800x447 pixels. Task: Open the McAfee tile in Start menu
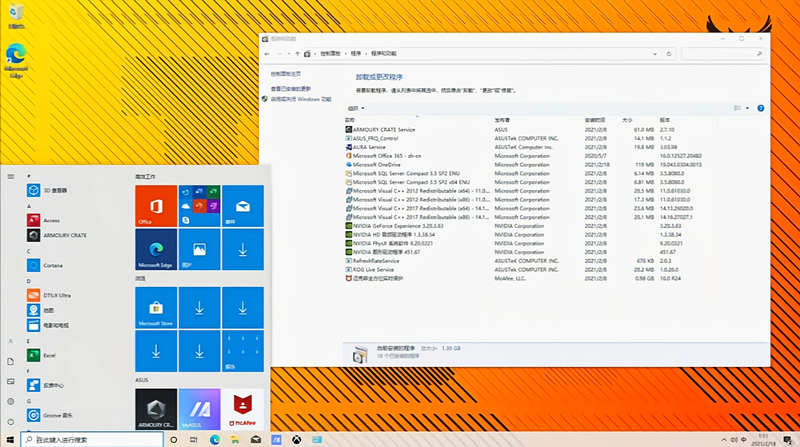243,409
